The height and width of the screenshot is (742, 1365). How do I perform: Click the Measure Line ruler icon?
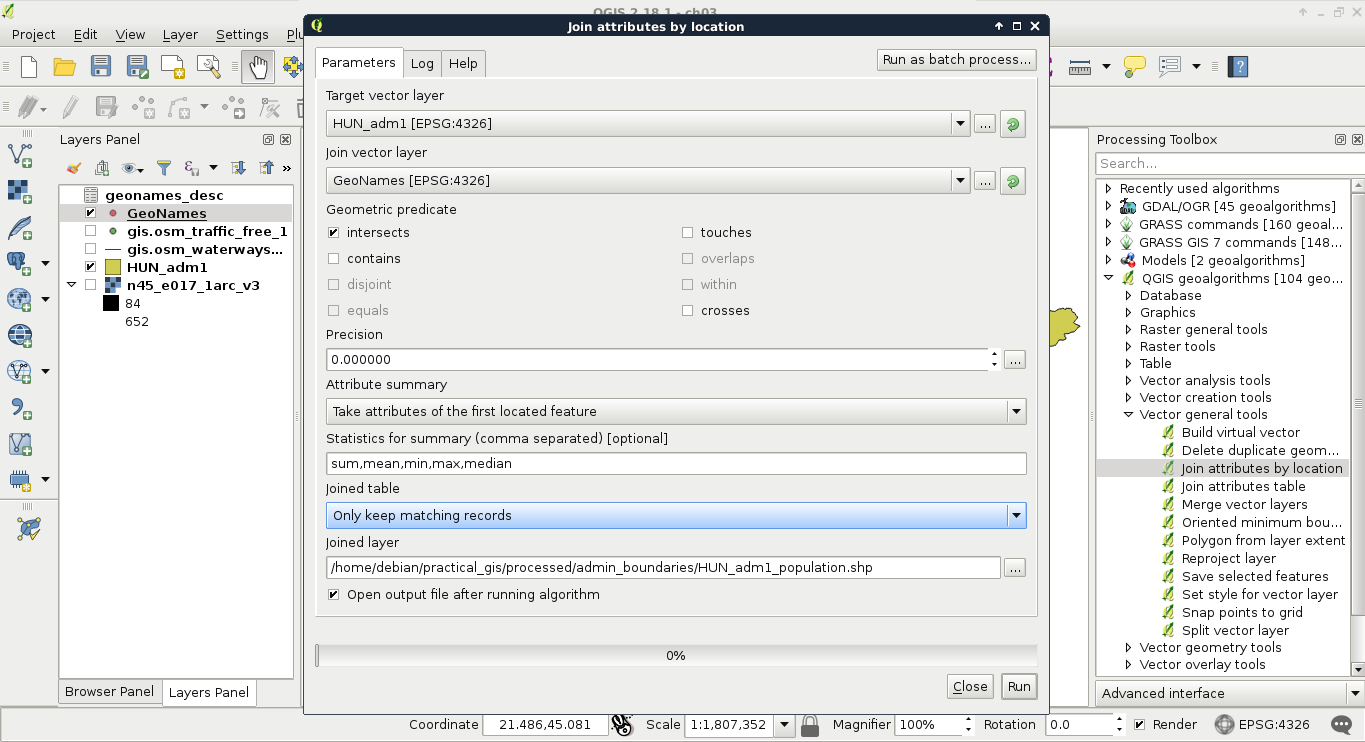point(1080,67)
